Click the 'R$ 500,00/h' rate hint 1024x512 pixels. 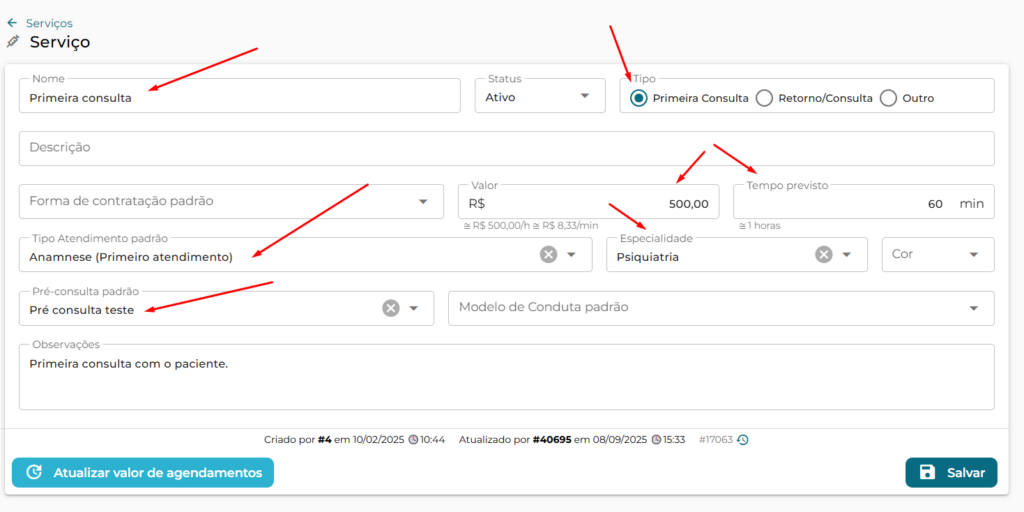pos(498,226)
